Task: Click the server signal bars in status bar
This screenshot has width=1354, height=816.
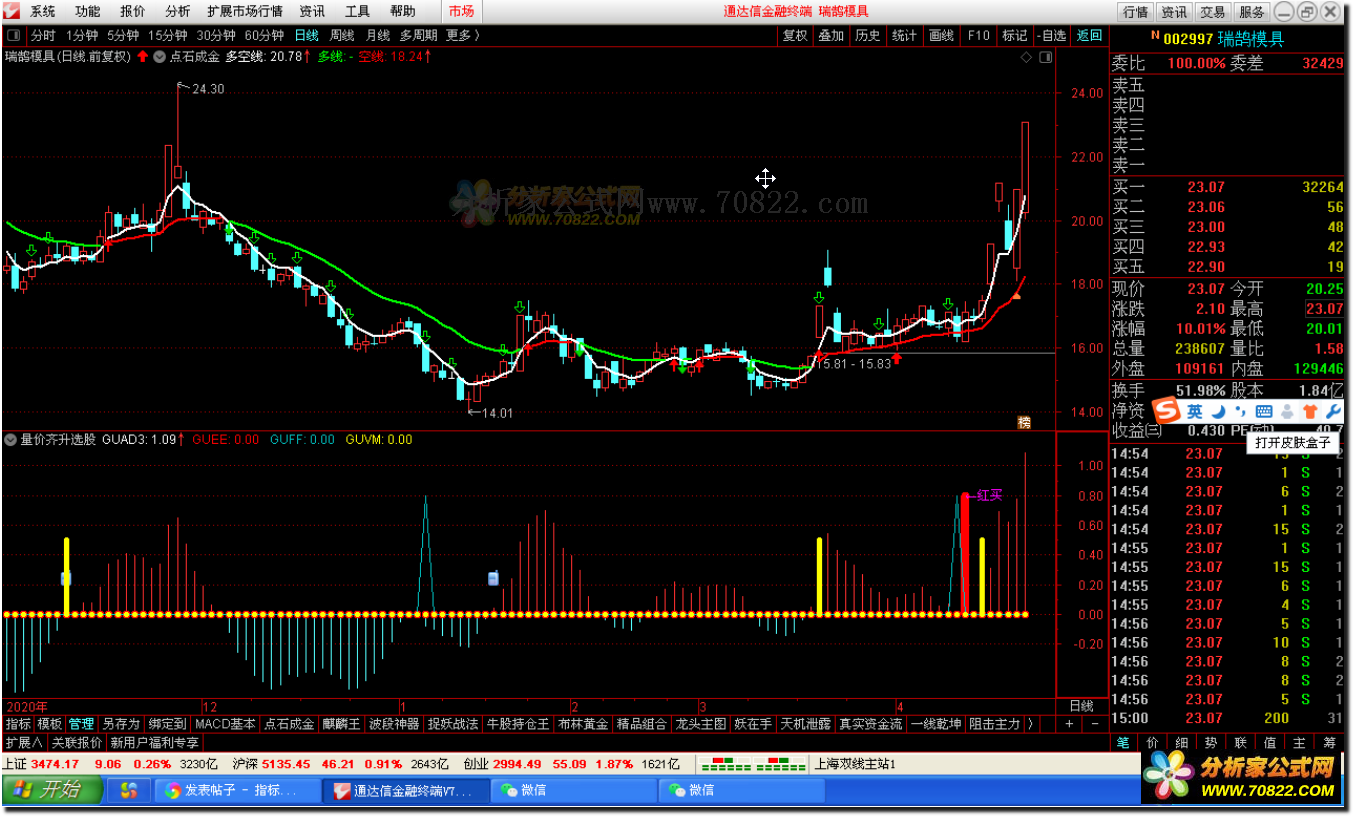Action: click(x=753, y=765)
